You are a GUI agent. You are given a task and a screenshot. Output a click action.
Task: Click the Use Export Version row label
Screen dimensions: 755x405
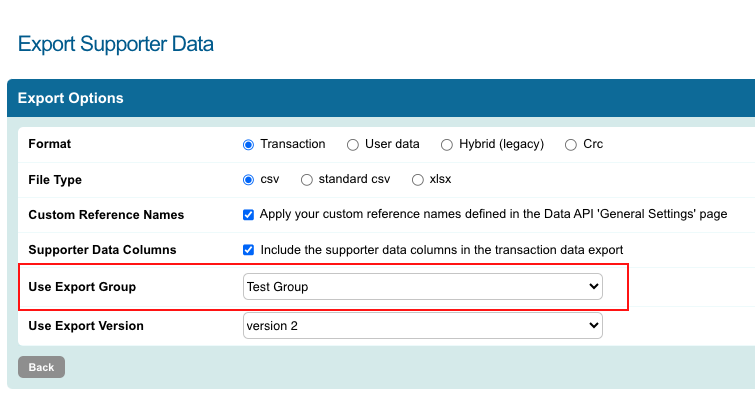coord(86,326)
